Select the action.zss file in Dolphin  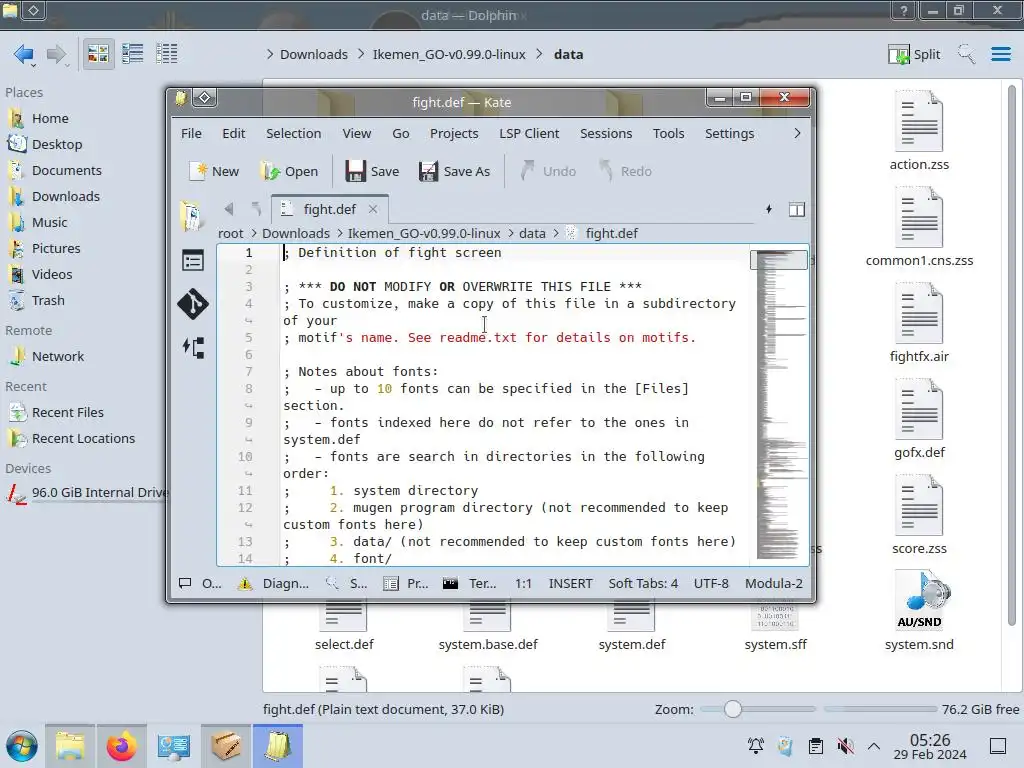(x=919, y=132)
